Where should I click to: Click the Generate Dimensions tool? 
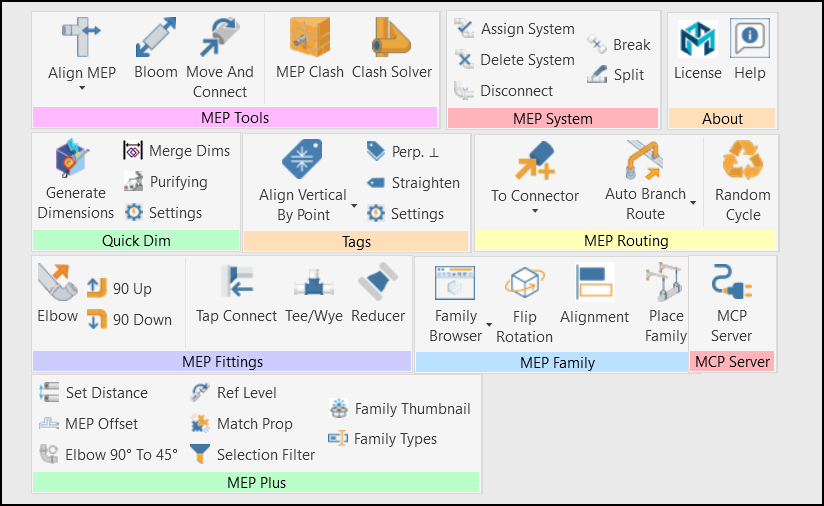(75, 180)
